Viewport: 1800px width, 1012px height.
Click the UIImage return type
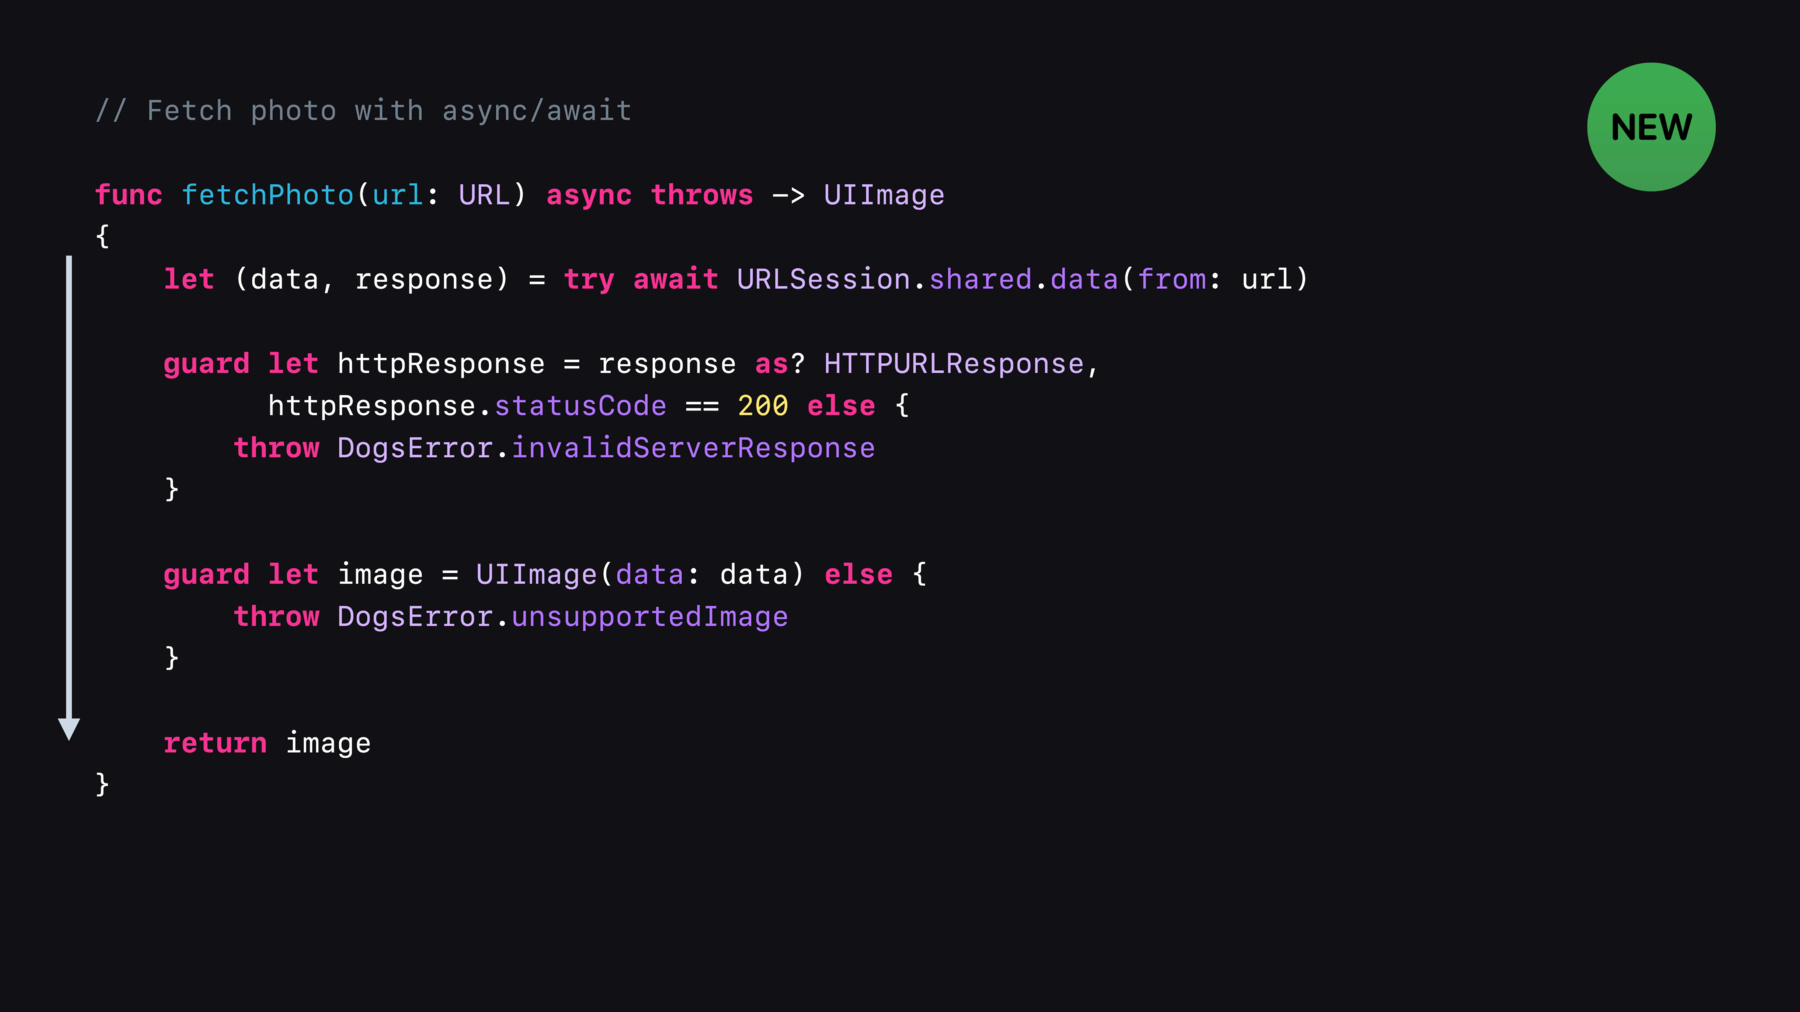coord(884,196)
